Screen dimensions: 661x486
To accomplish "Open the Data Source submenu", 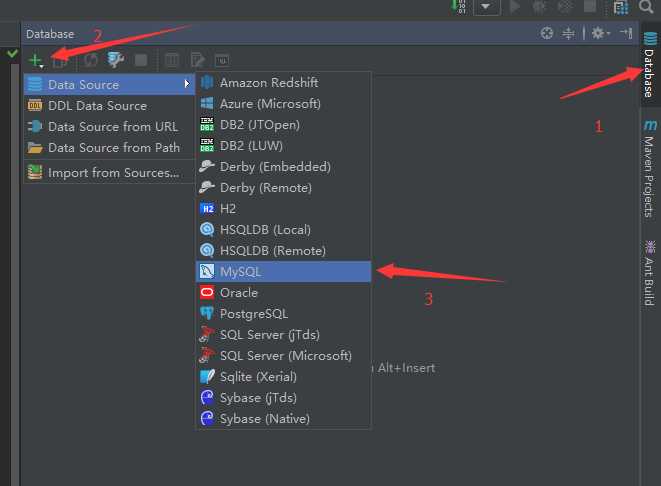I will [109, 84].
